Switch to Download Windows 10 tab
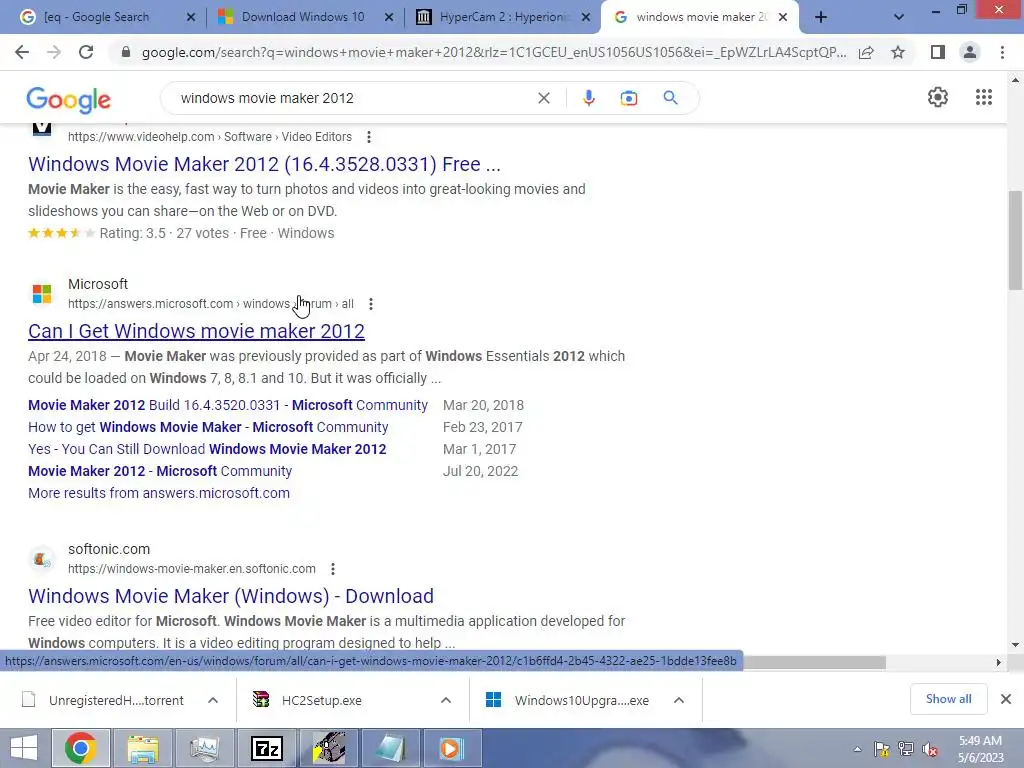 tap(303, 17)
